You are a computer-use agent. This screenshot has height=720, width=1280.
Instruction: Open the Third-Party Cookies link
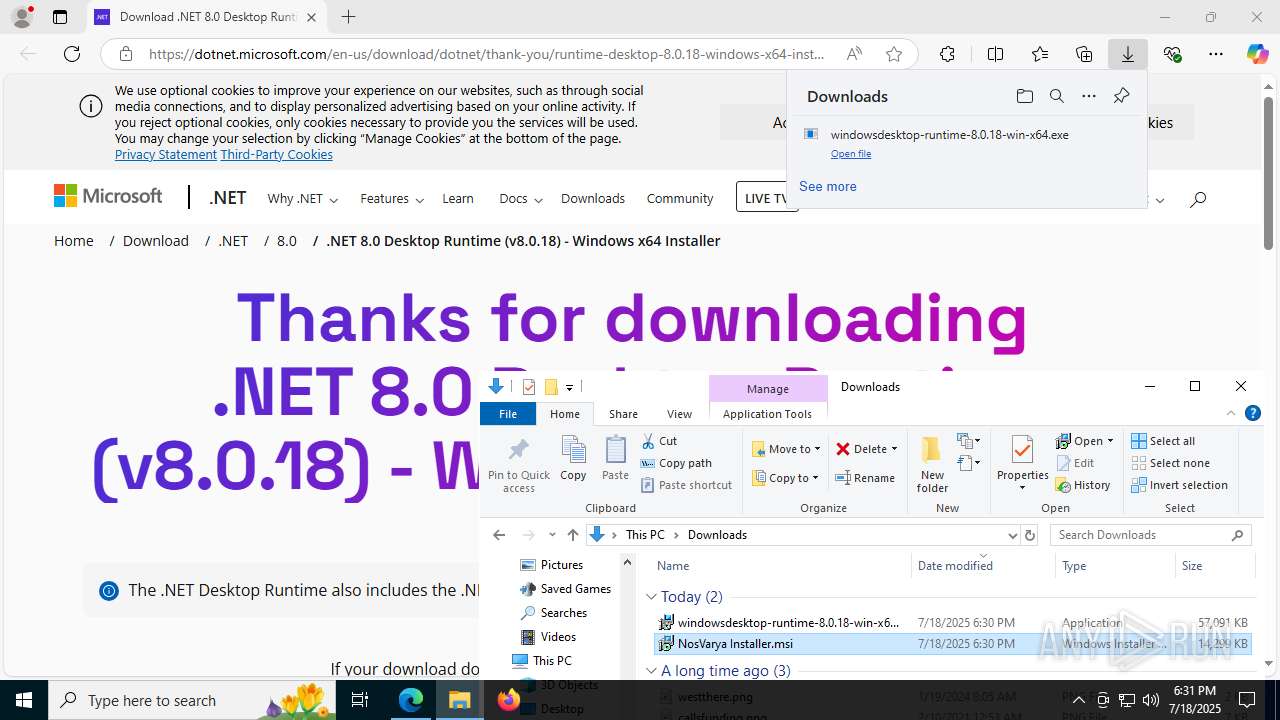[x=277, y=155]
